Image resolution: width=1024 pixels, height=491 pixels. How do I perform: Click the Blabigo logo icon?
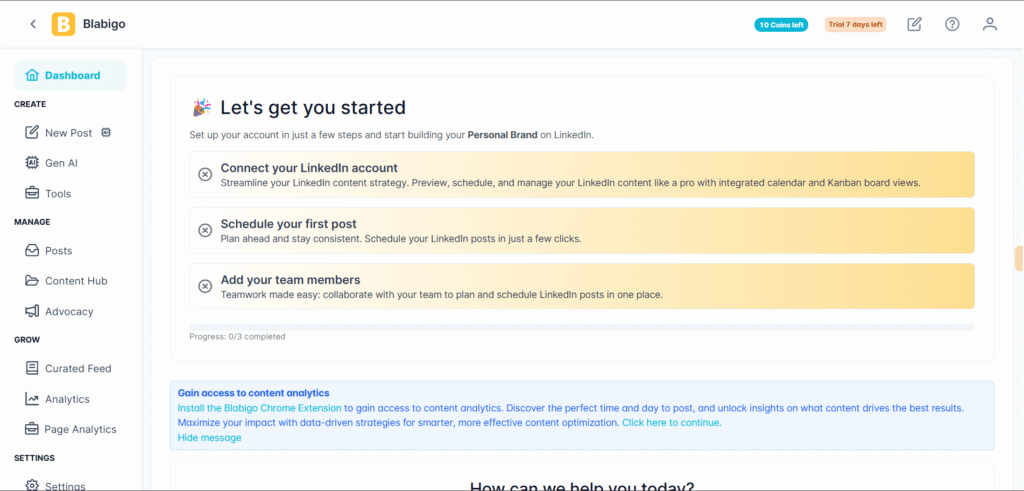tap(64, 24)
